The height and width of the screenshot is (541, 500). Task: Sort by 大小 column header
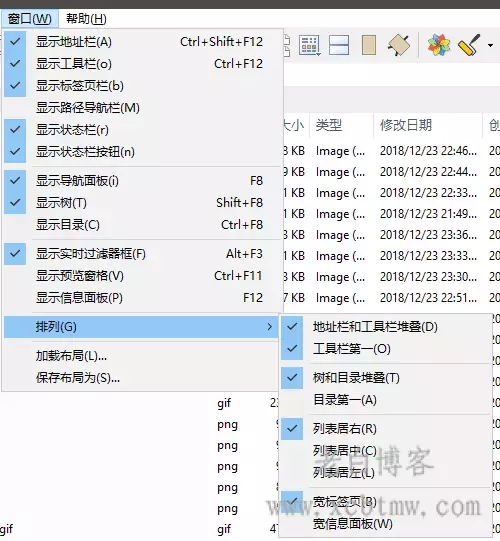(x=295, y=125)
